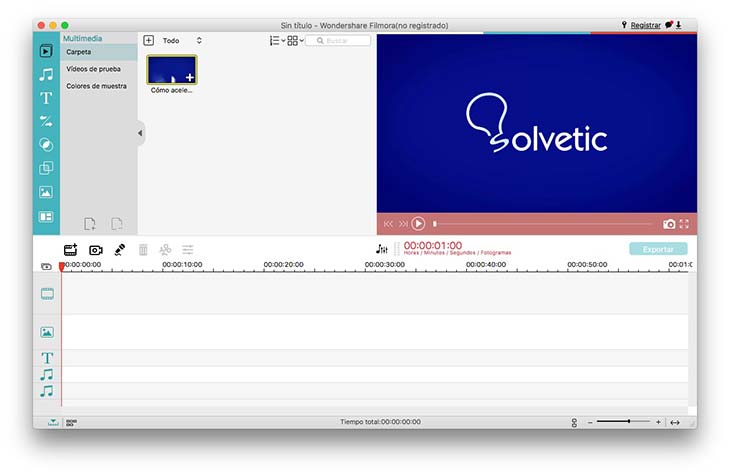Play the preview video
The width and height of the screenshot is (730, 476).
point(418,224)
